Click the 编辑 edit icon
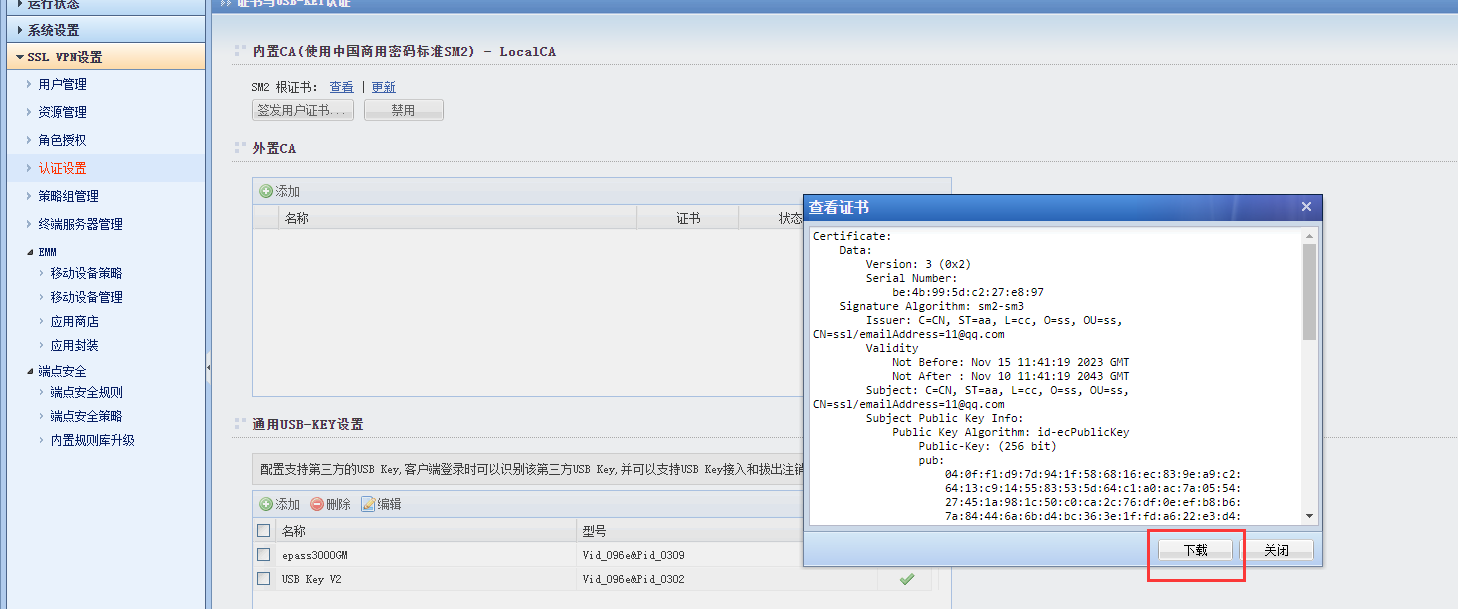 [x=368, y=505]
